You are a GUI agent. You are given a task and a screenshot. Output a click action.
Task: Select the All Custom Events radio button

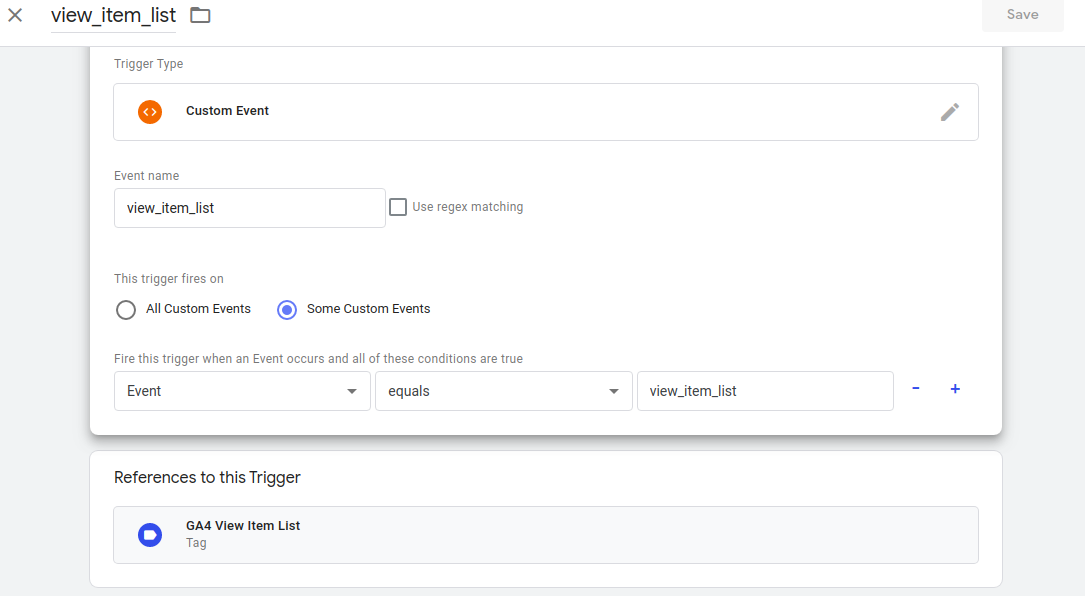[126, 309]
